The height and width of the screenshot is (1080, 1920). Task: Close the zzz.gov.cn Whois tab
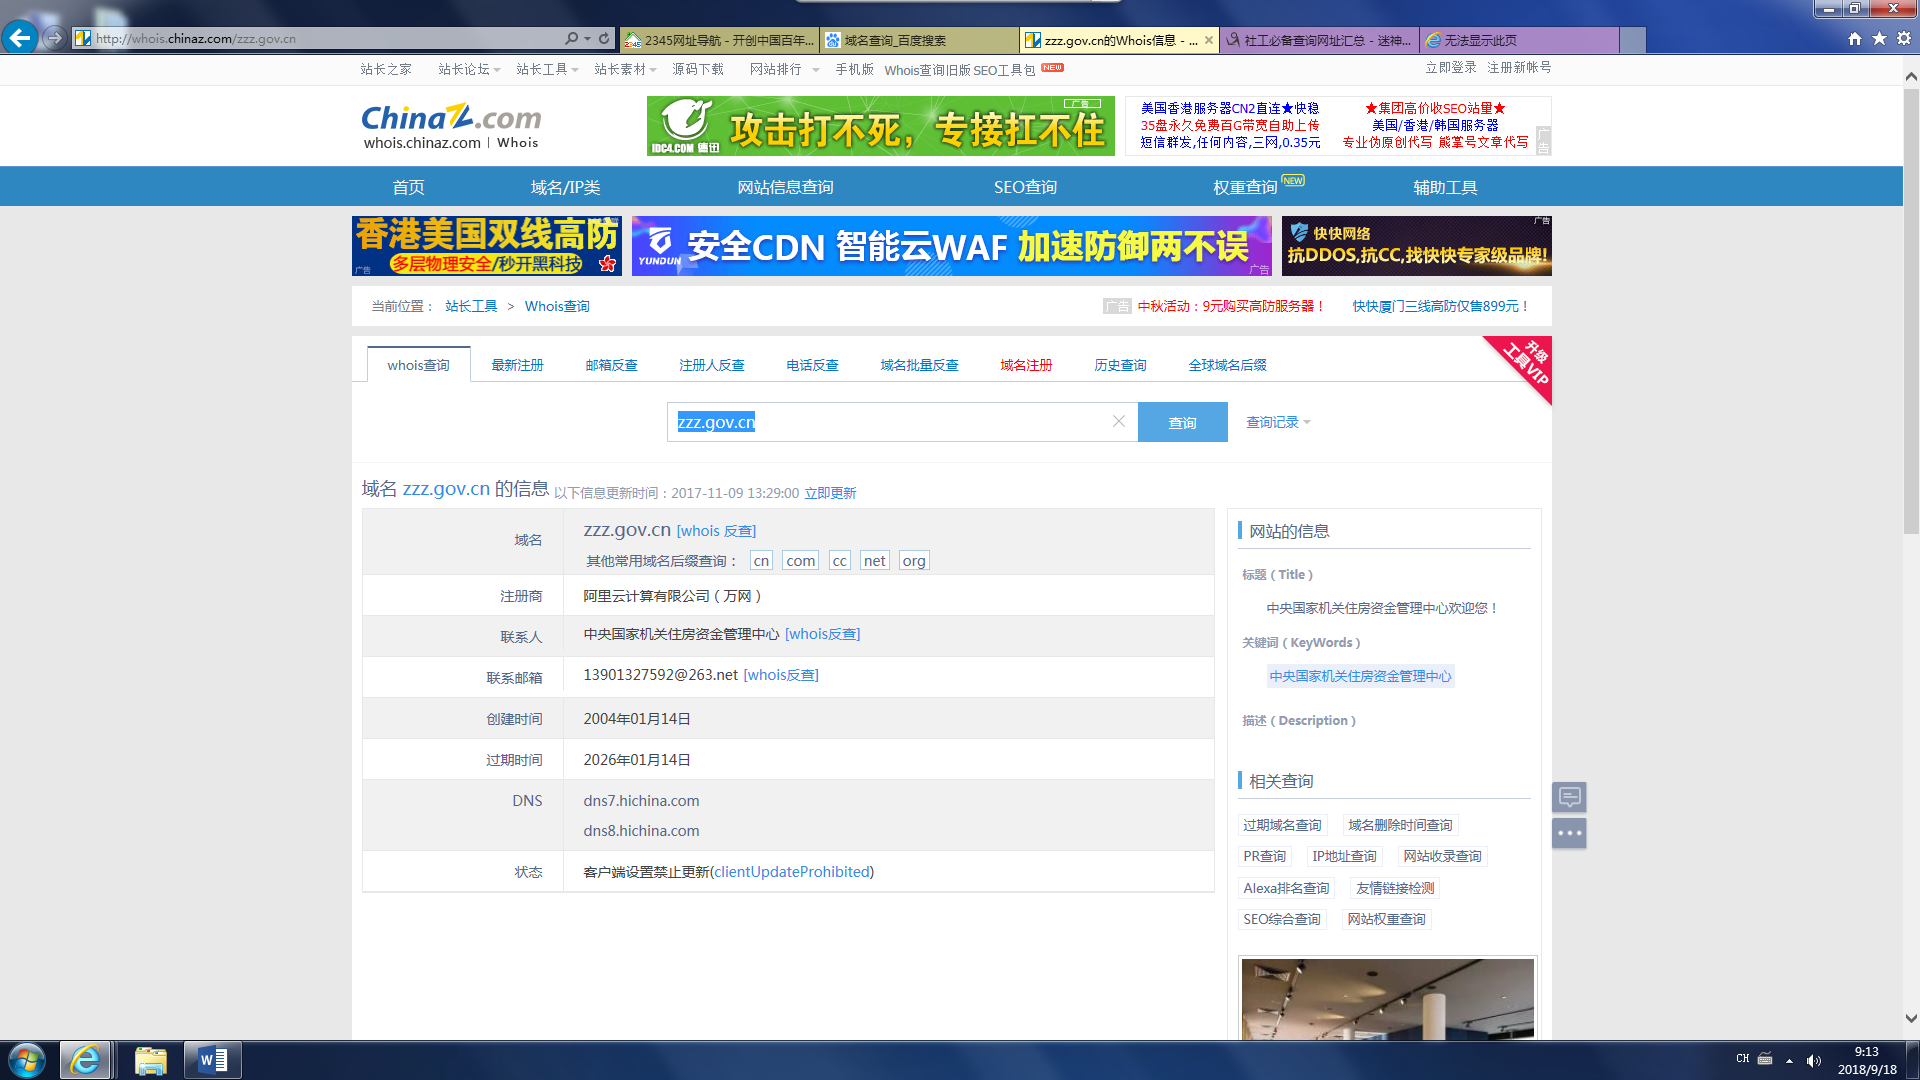(x=1209, y=40)
